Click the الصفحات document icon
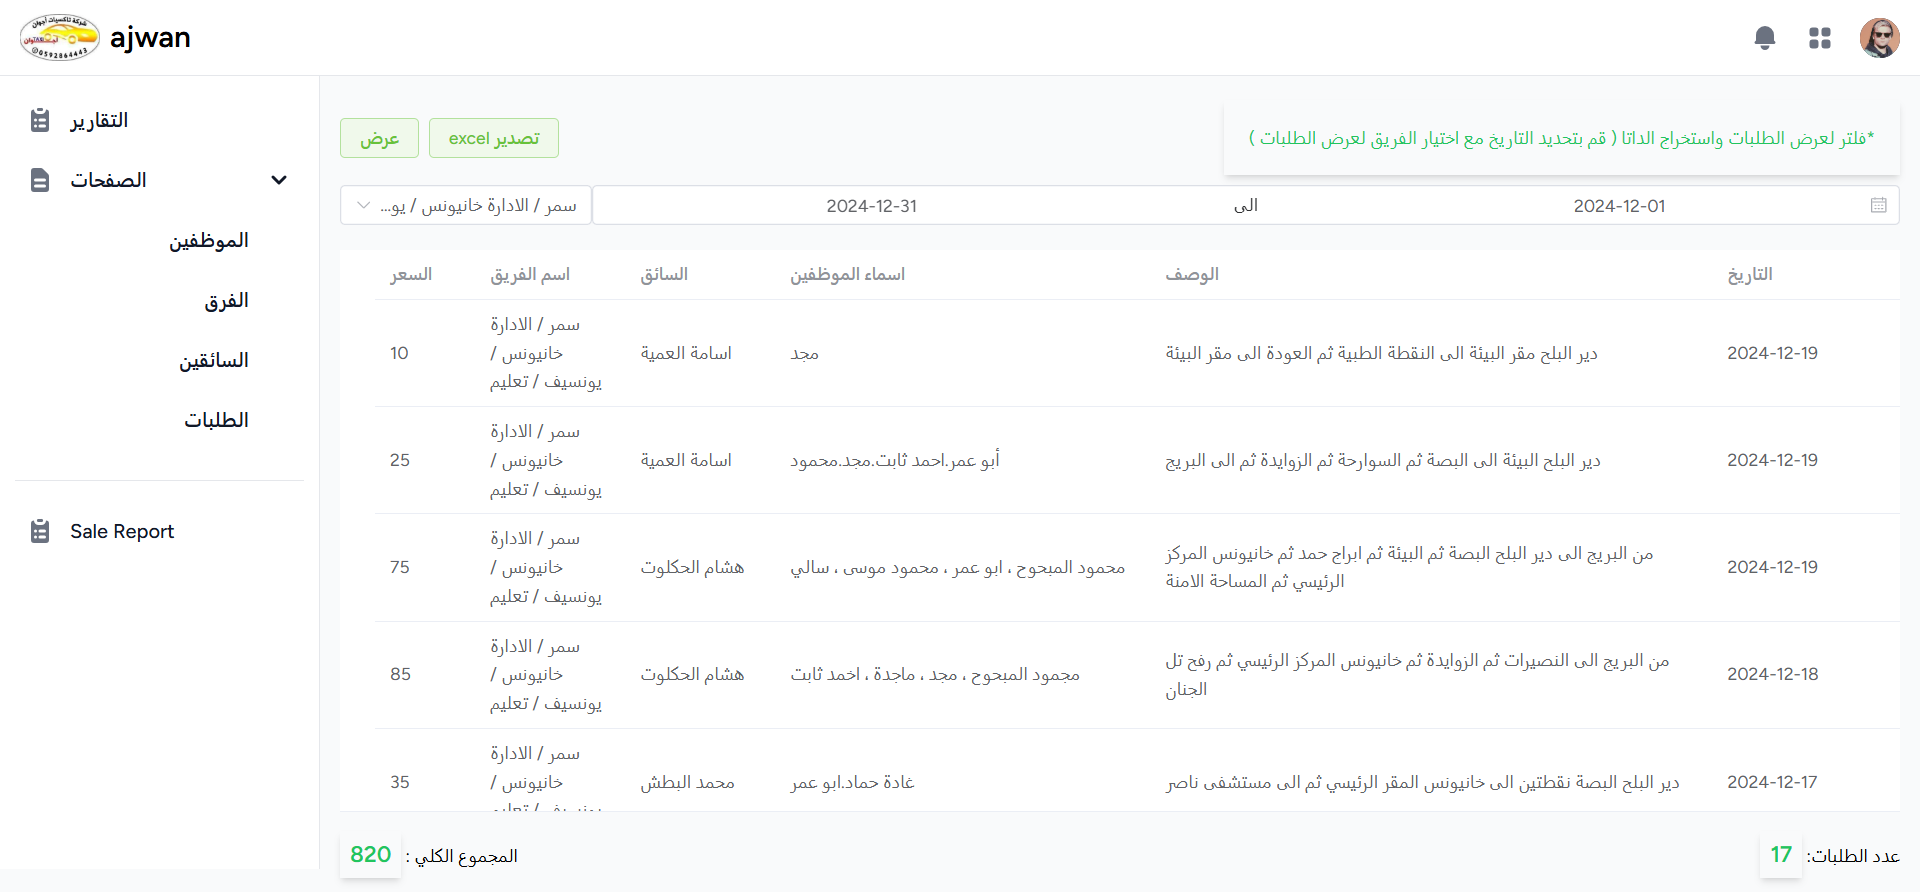The image size is (1920, 892). 40,180
